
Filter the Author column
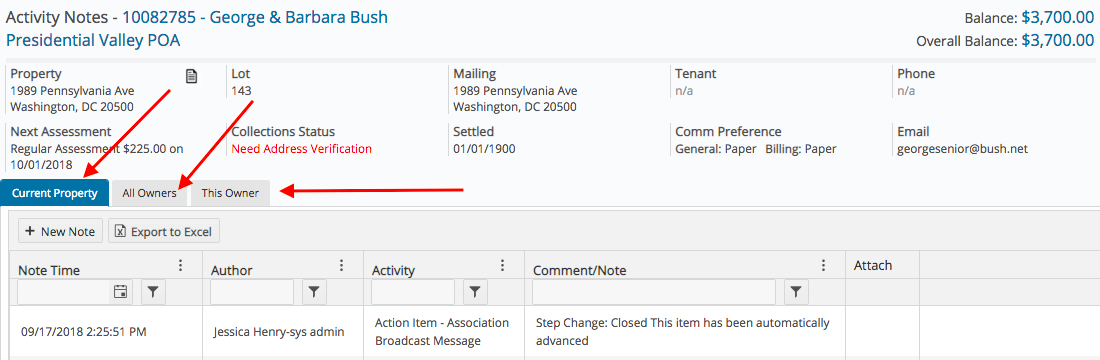point(314,293)
